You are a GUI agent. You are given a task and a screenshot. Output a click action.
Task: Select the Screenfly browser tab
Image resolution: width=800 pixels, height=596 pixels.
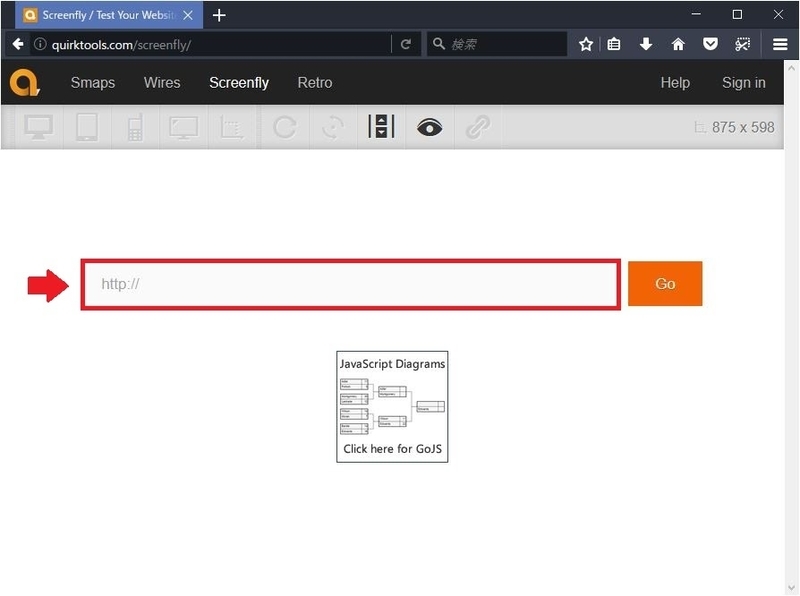[109, 15]
